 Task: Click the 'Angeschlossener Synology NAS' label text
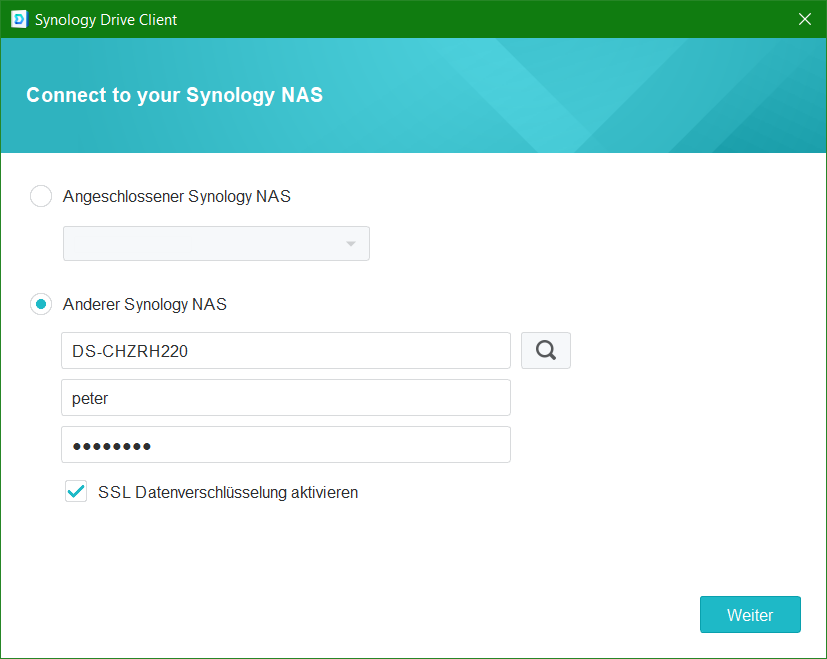176,196
